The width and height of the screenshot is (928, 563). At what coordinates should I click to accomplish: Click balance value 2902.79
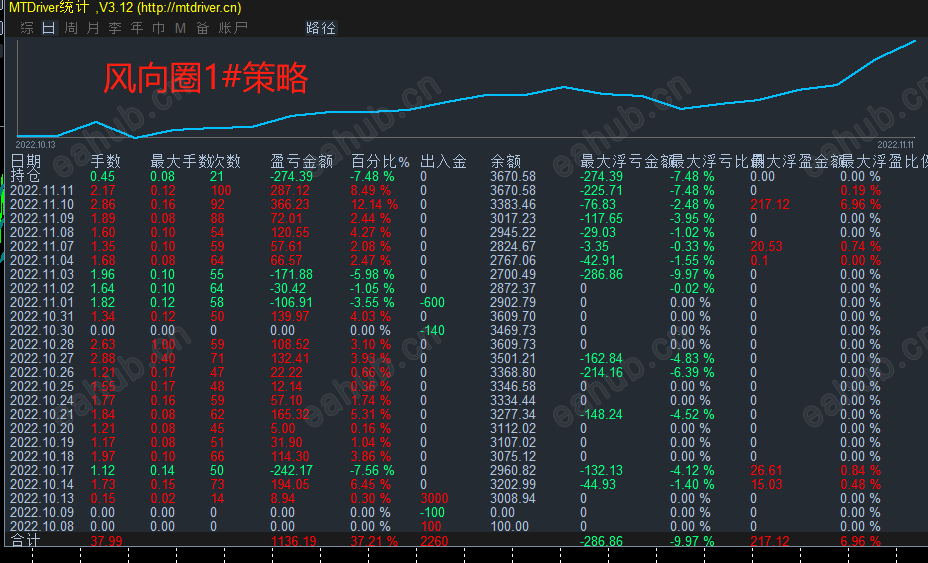click(x=513, y=303)
